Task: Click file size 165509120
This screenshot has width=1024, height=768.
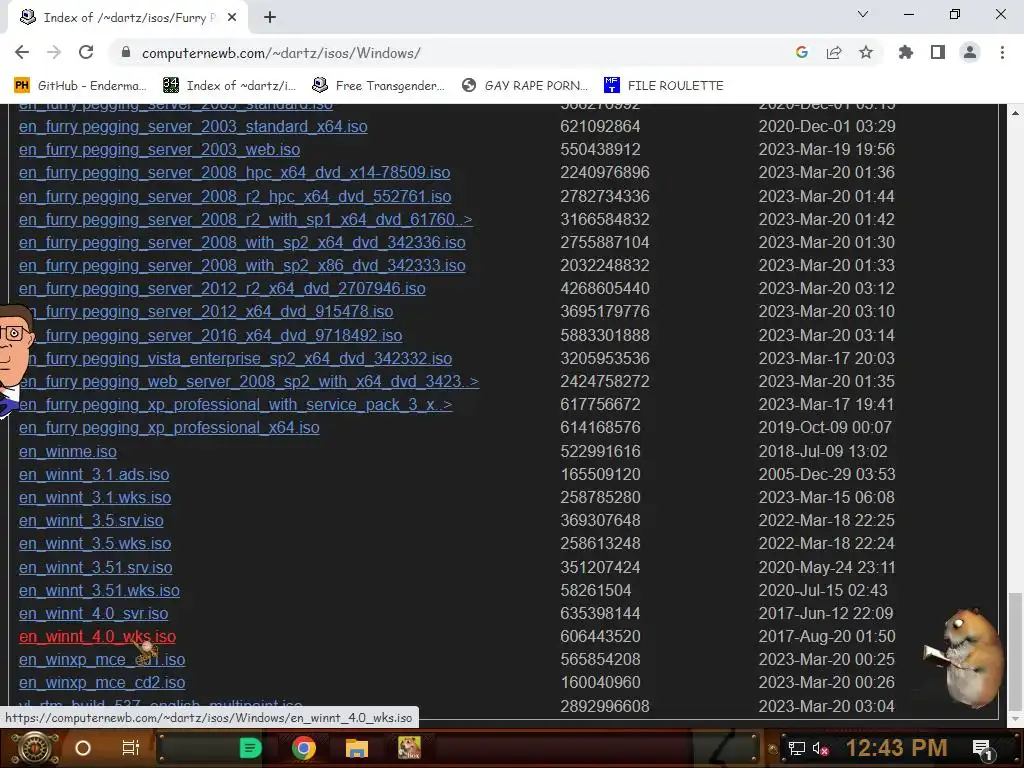Action: pos(600,474)
